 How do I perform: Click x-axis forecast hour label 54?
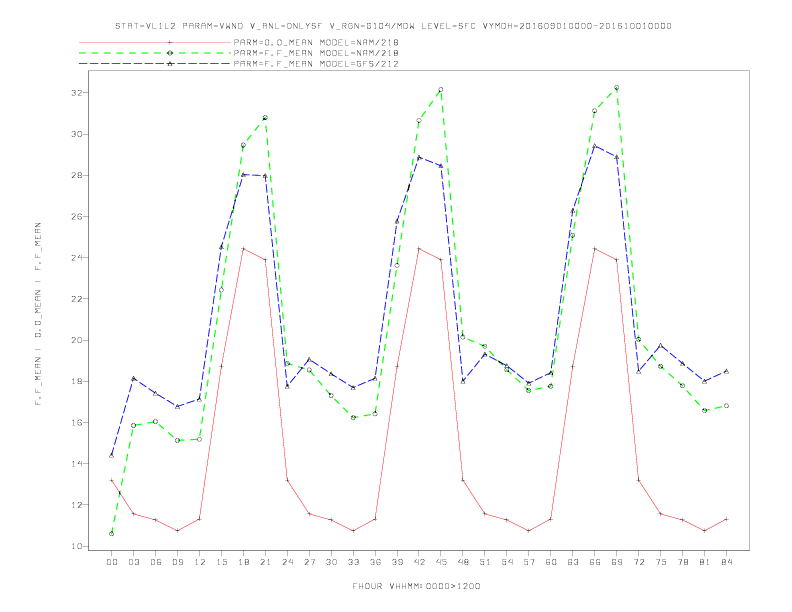[x=507, y=562]
